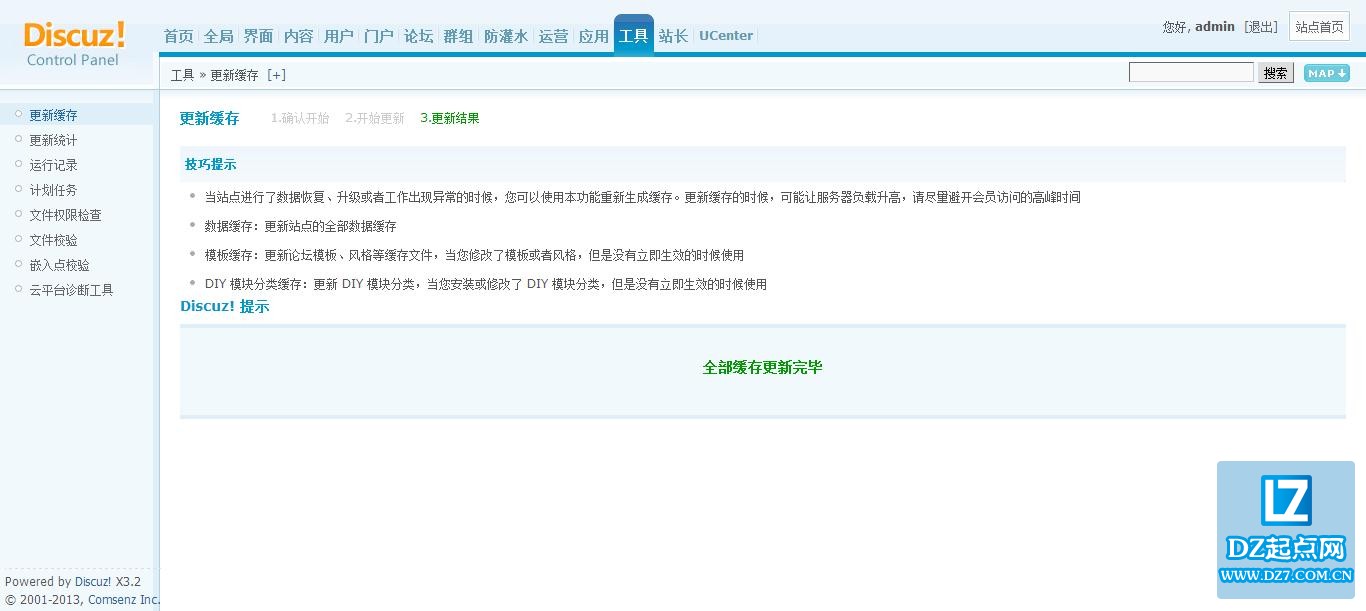The width and height of the screenshot is (1366, 611).
Task: Select 计划任务 in the sidebar
Action: click(x=53, y=190)
